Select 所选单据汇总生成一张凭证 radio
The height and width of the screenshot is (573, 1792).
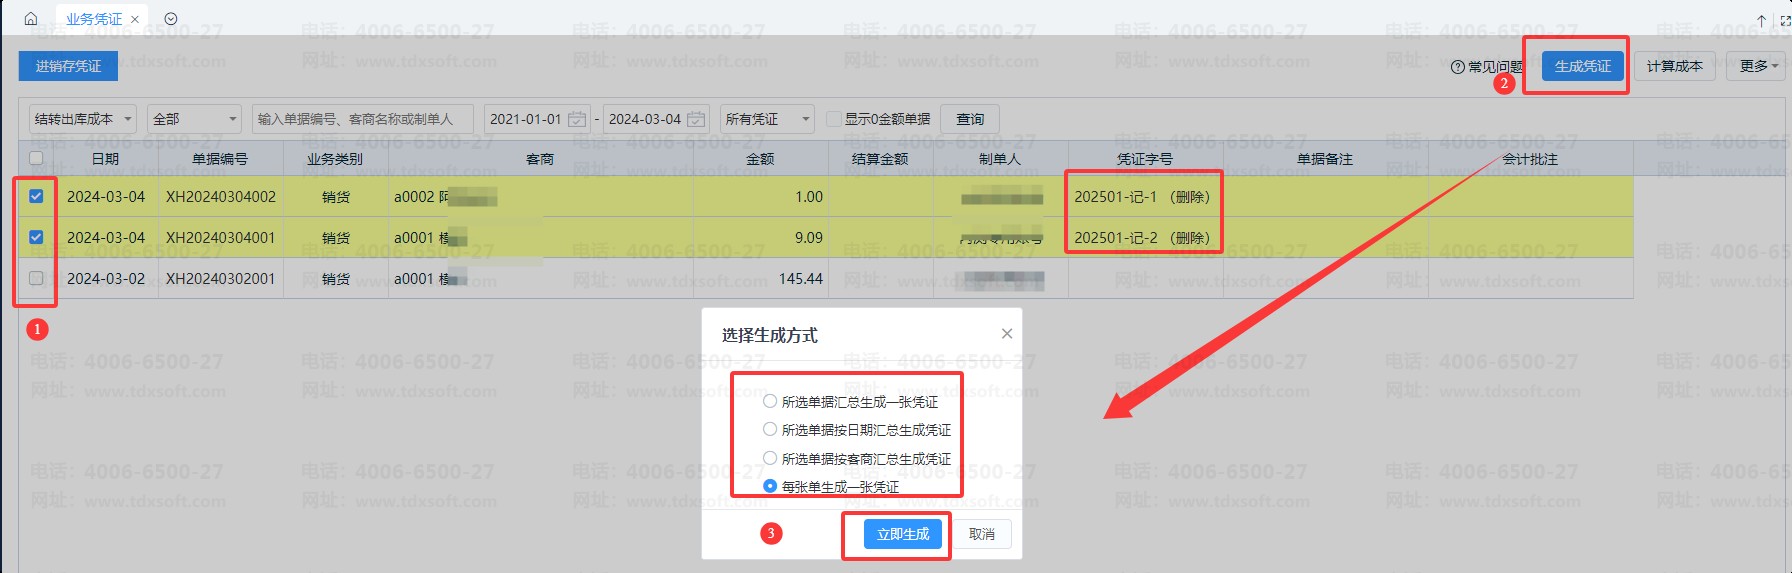tap(770, 401)
